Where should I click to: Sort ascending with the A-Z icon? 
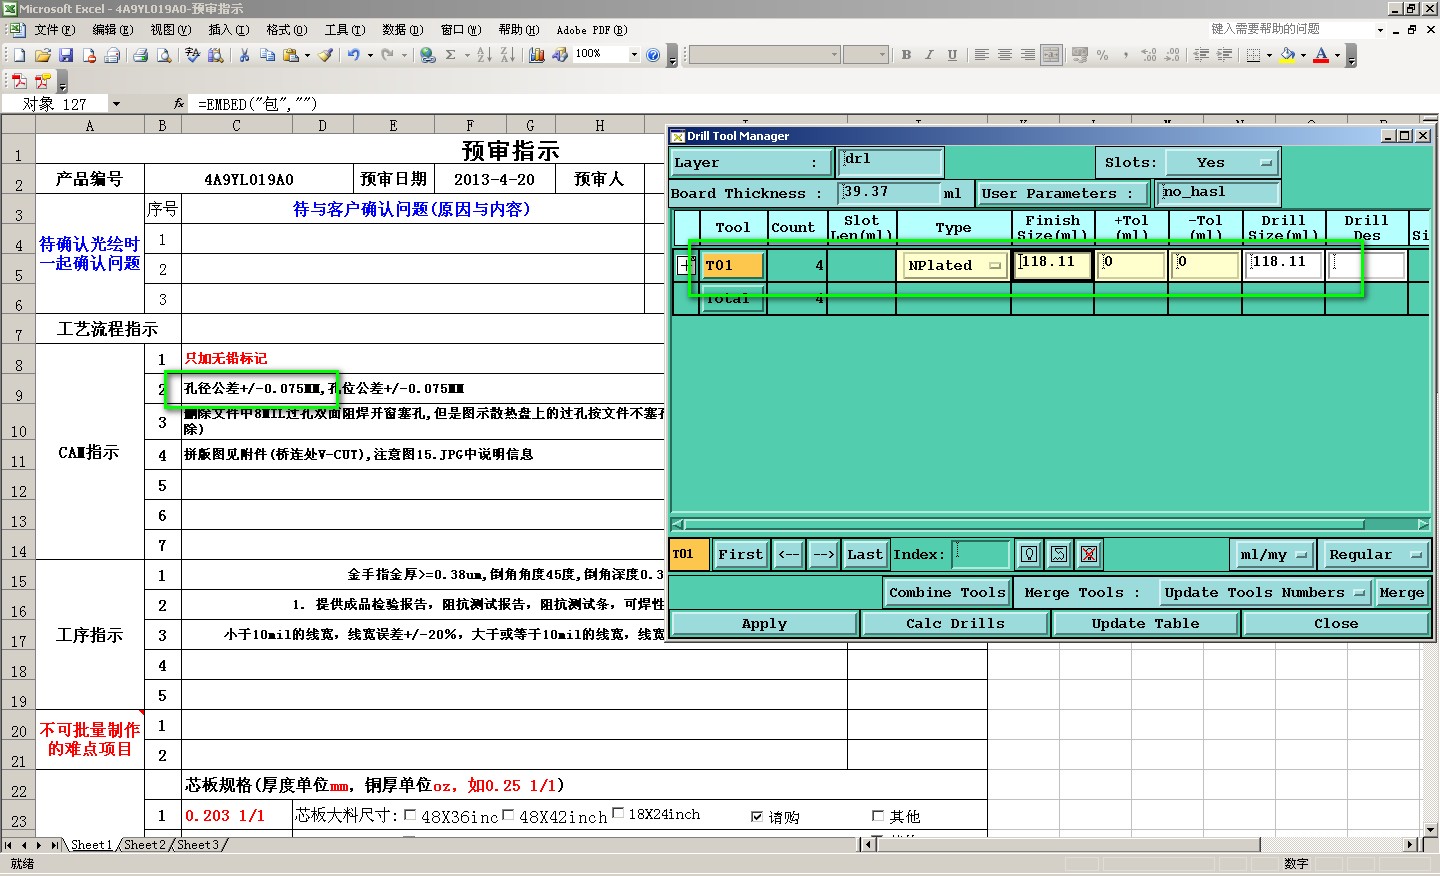click(484, 55)
